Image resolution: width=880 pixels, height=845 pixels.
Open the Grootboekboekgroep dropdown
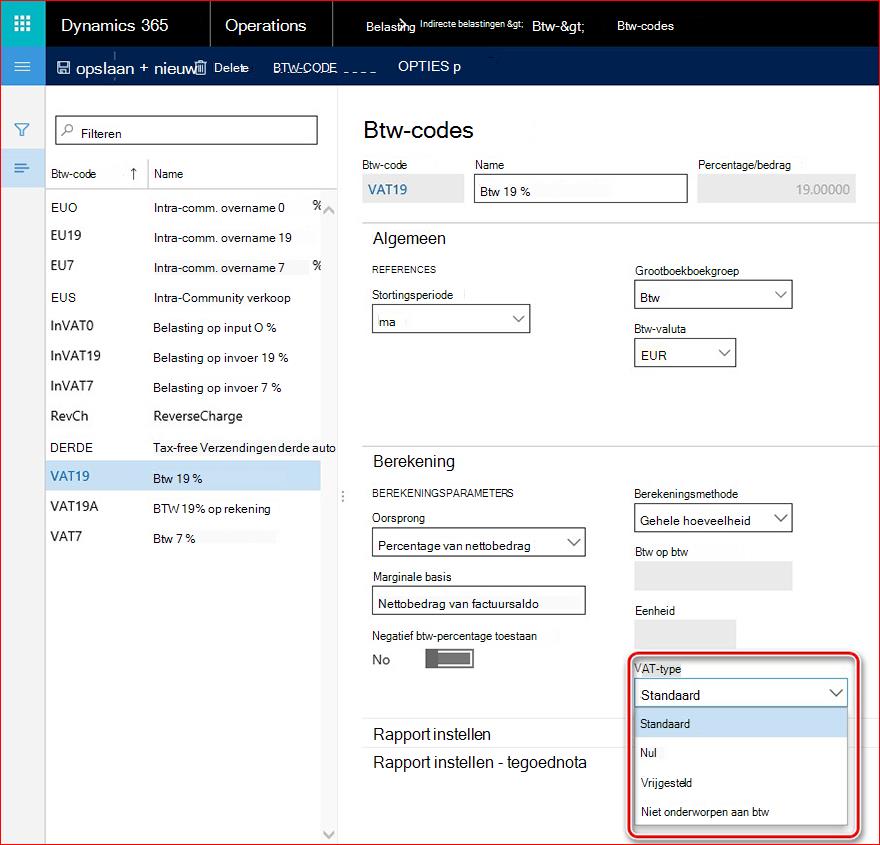point(713,295)
